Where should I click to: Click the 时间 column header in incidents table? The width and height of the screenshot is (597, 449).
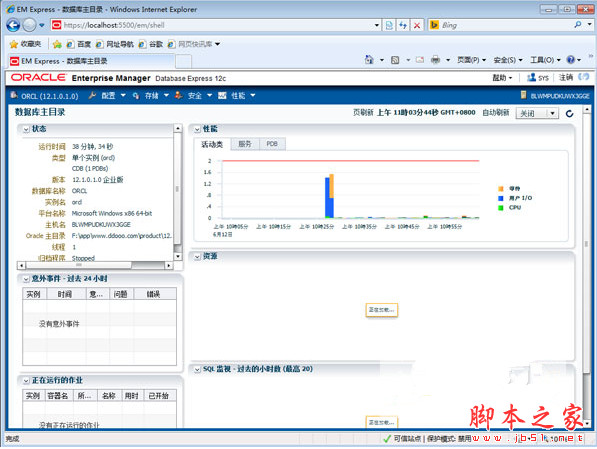click(65, 294)
